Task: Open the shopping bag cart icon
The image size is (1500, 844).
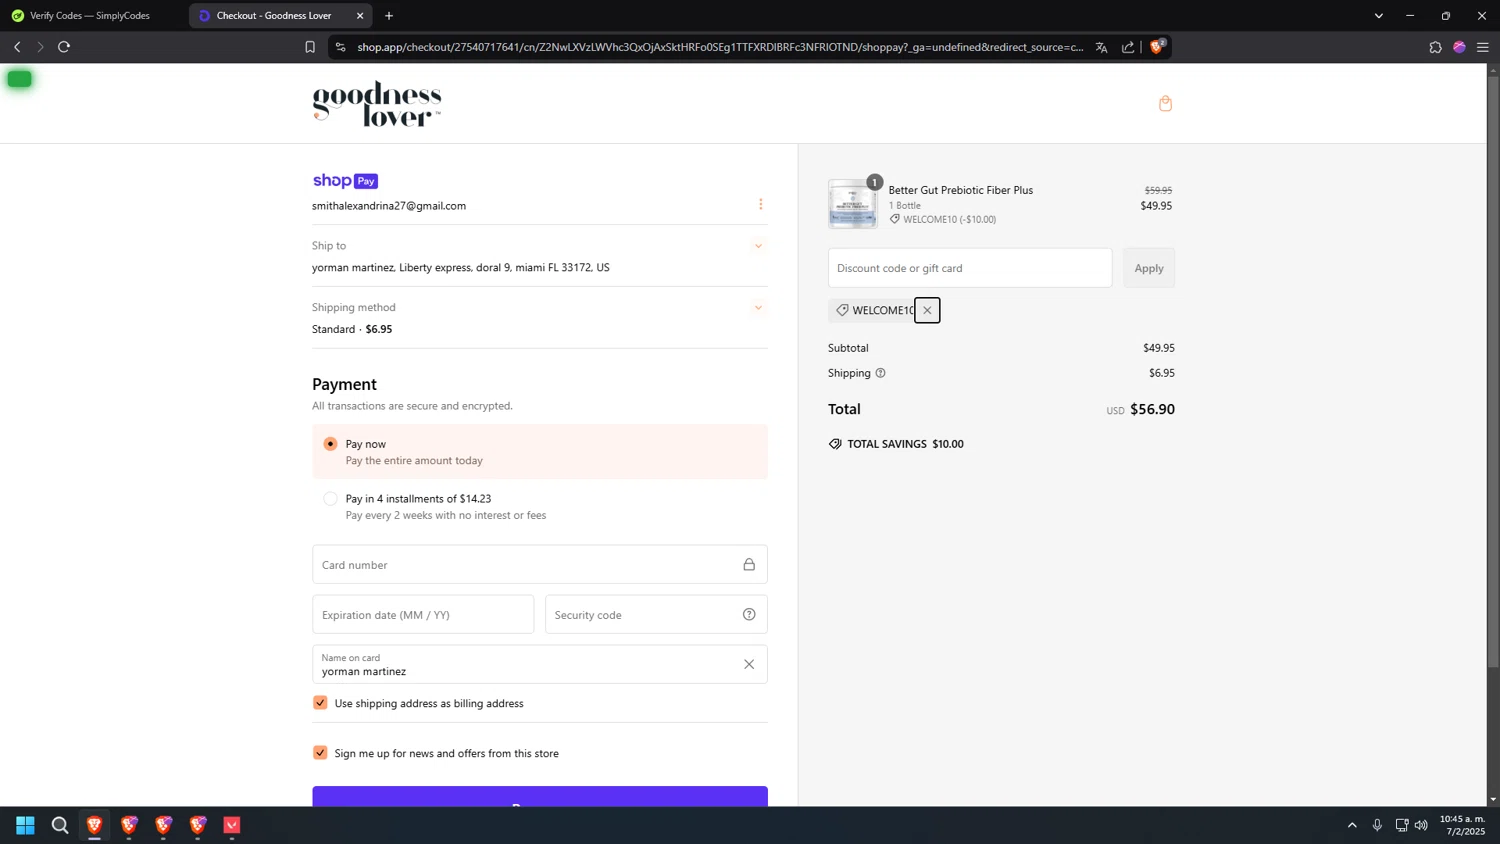Action: point(1165,103)
